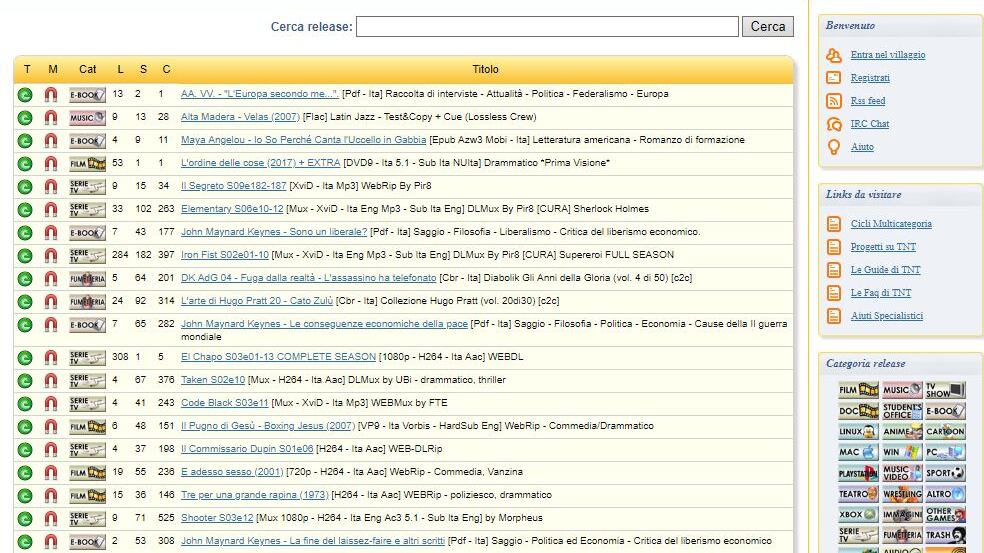Open release Tre per una grande rapina (1973)
This screenshot has height=553, width=984.
254,495
